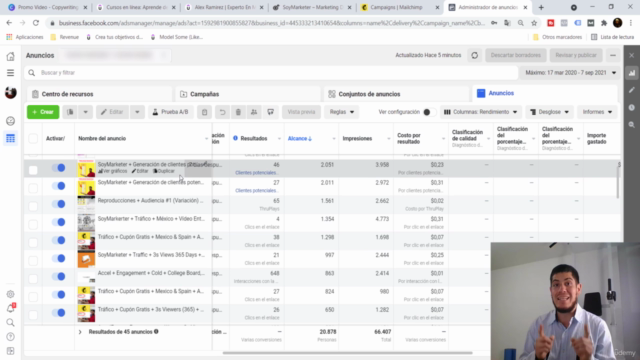Open the Reglas dropdown
The height and width of the screenshot is (360, 640).
pos(342,112)
